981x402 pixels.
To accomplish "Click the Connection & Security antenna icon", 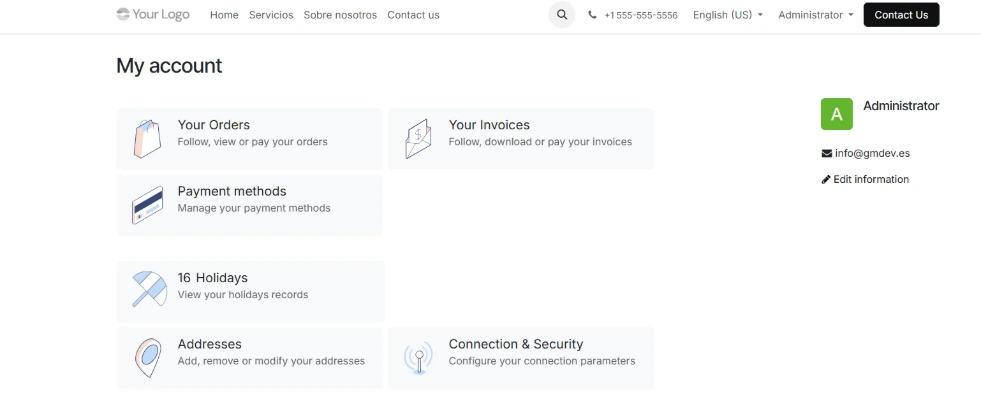I will click(x=418, y=357).
